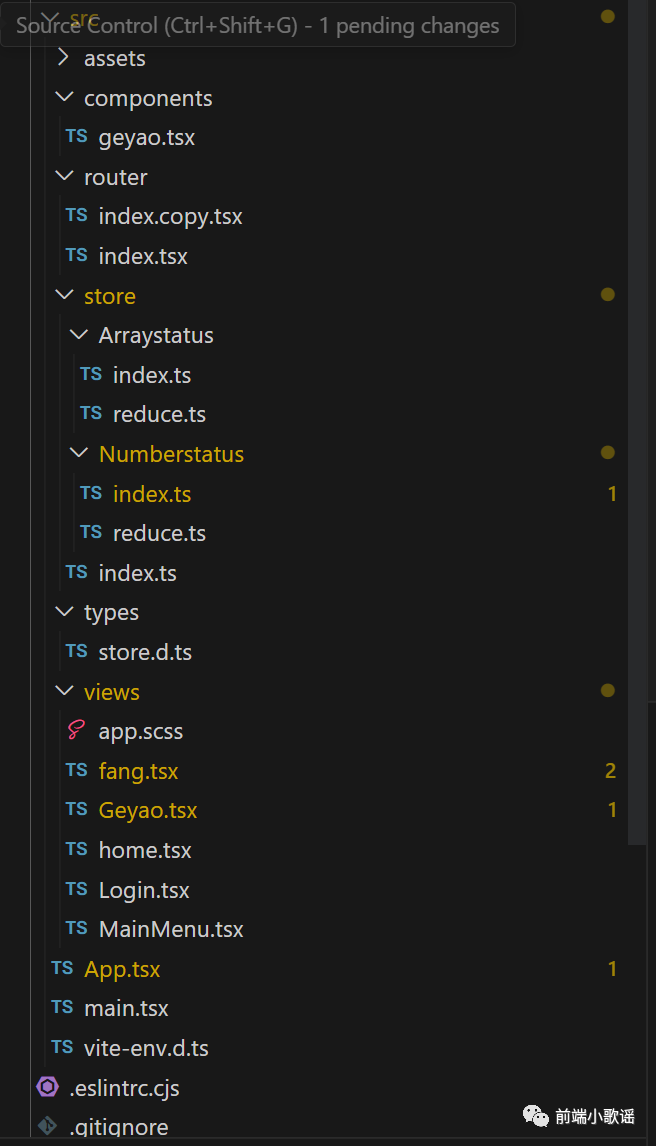Viewport: 656px width, 1146px height.
Task: Click modified dot on Numberstatus folder
Action: coord(608,453)
